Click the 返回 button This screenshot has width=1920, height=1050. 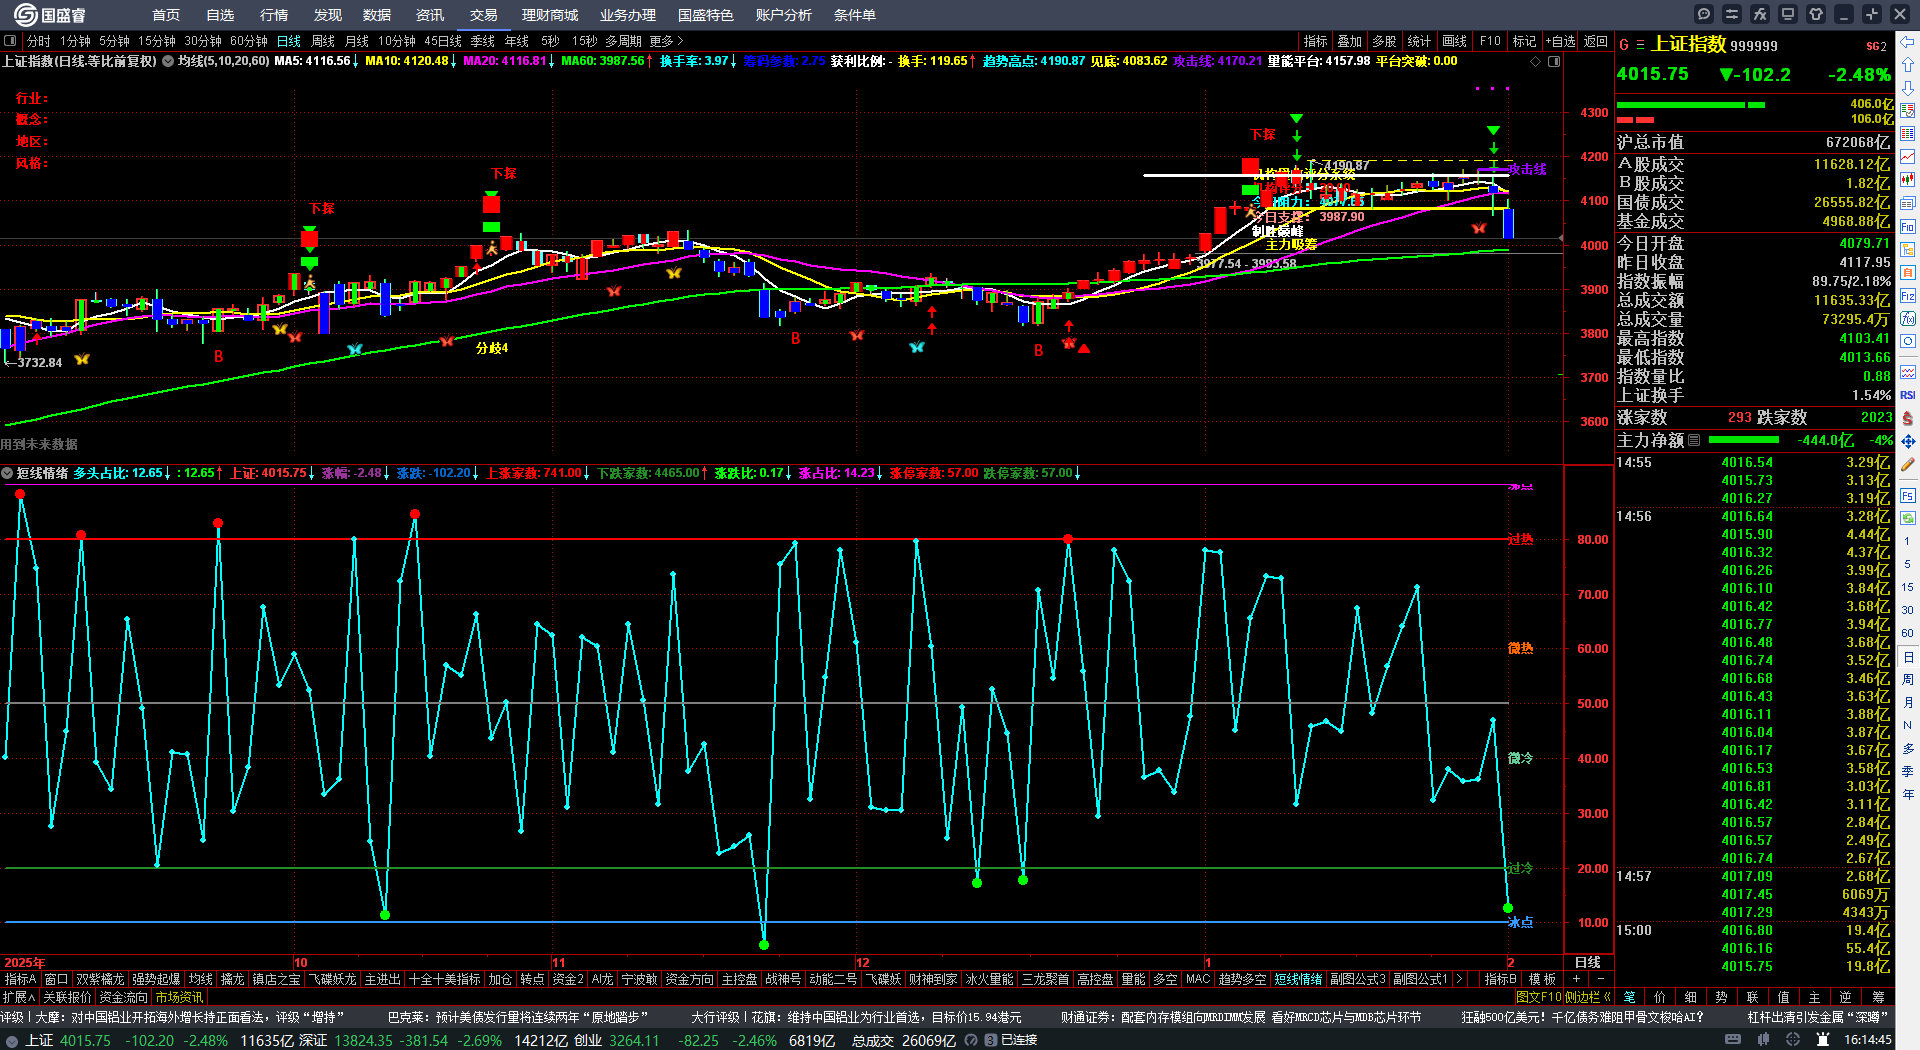tap(1596, 41)
